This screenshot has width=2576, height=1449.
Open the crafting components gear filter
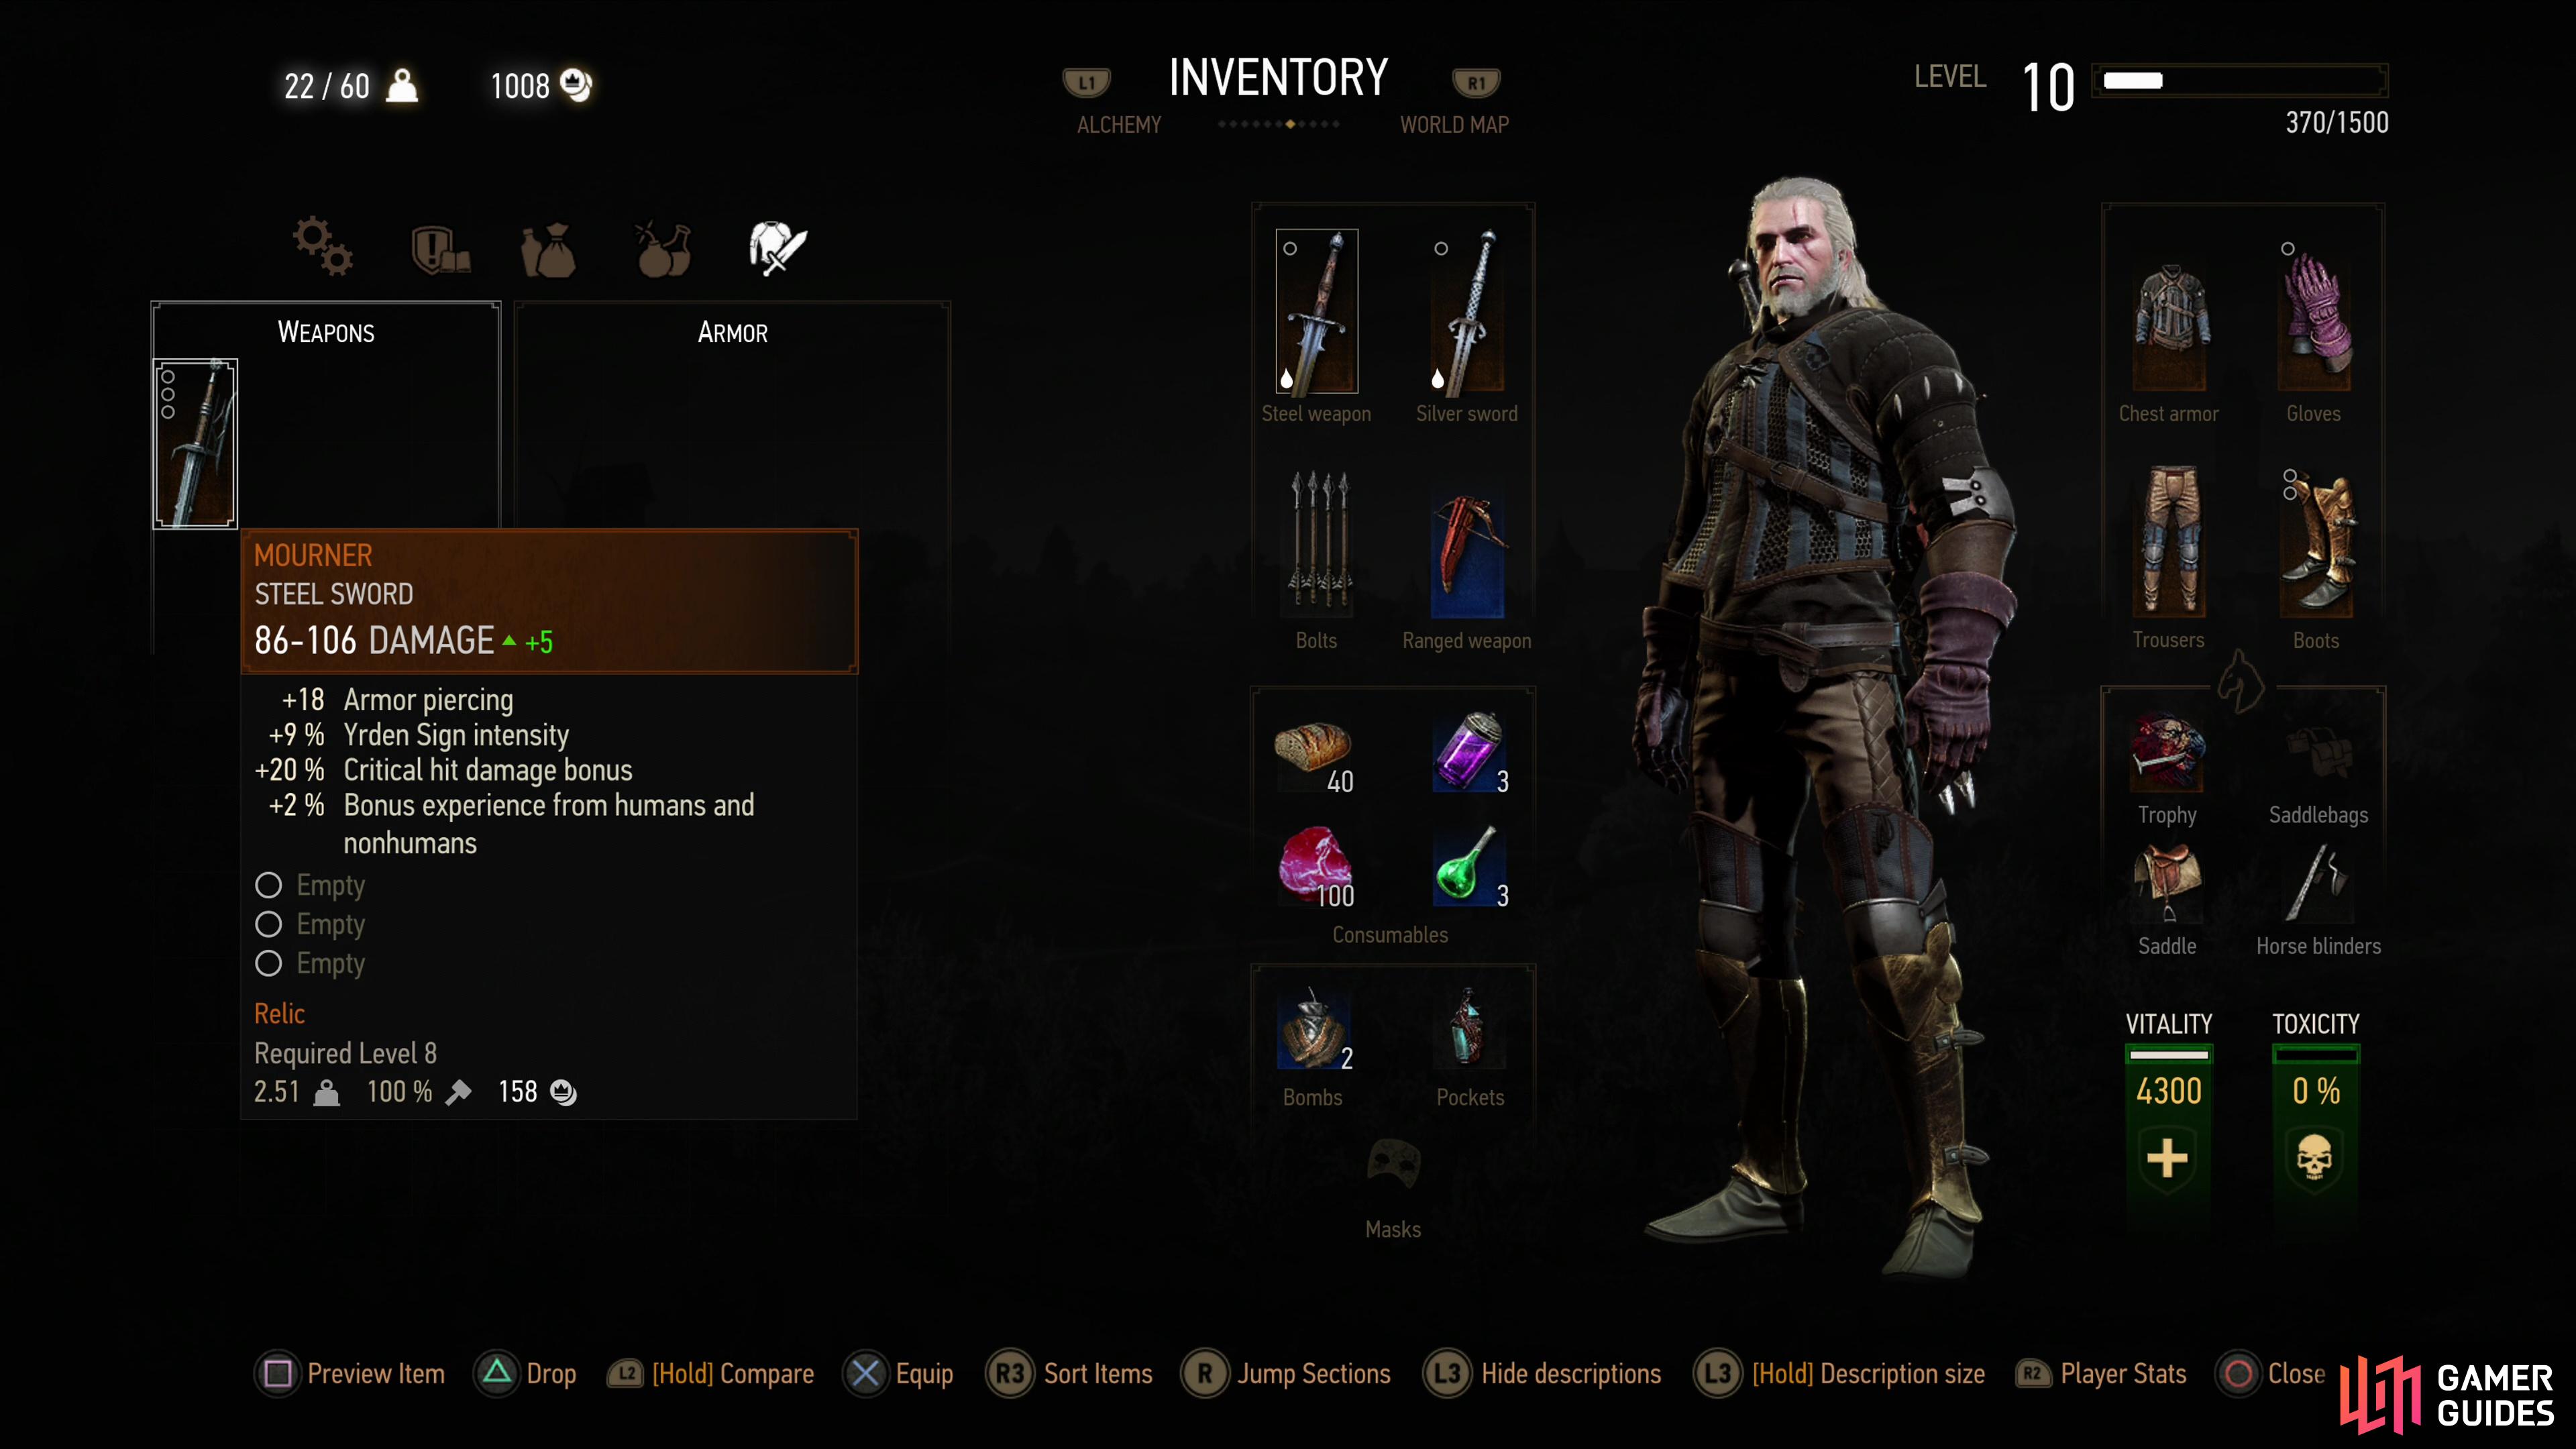click(322, 246)
